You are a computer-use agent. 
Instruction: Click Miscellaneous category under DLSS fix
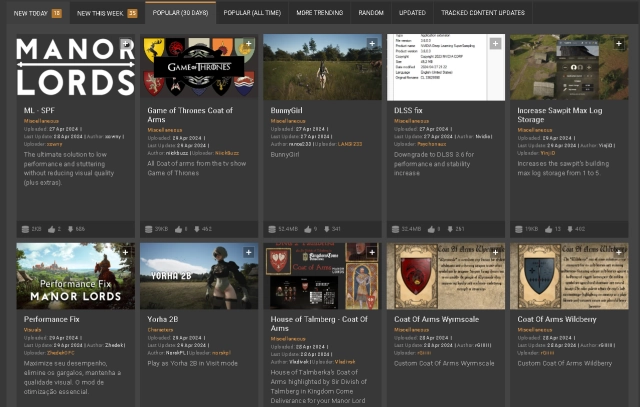[x=411, y=121]
